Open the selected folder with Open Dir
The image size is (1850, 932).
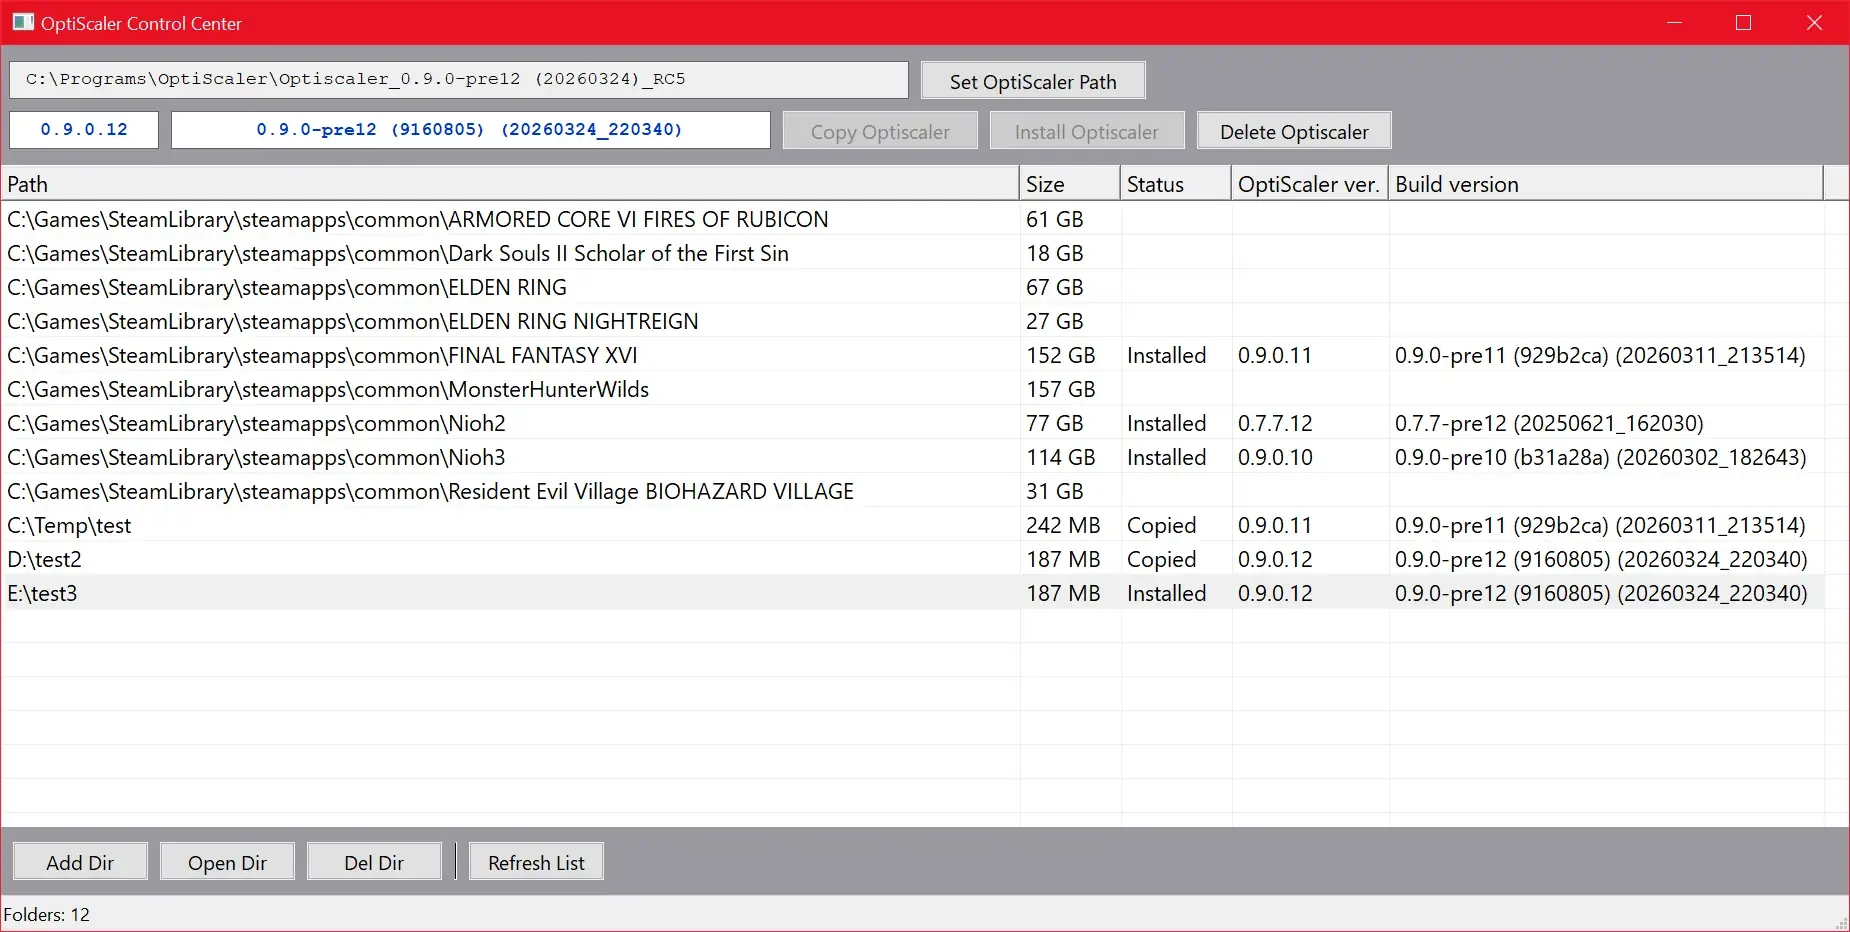[x=227, y=862]
